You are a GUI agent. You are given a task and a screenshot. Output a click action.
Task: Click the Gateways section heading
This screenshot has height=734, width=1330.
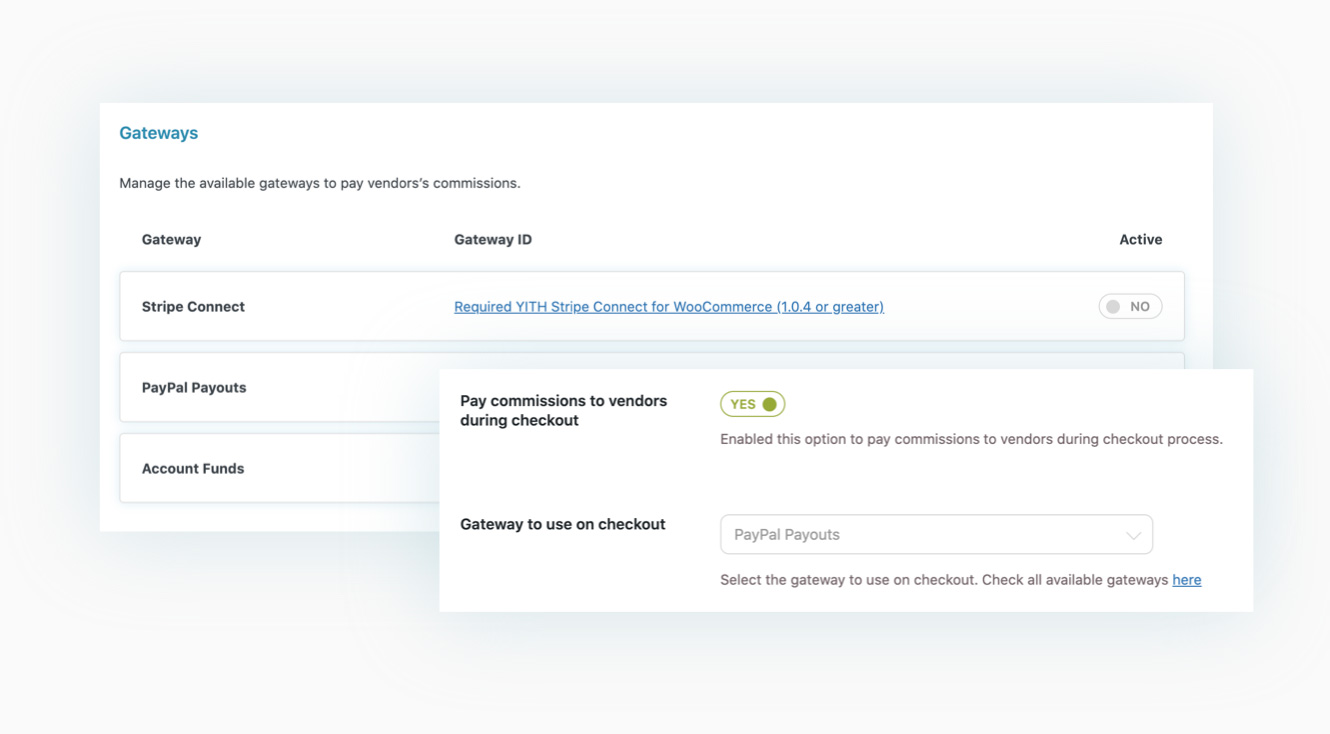point(159,133)
